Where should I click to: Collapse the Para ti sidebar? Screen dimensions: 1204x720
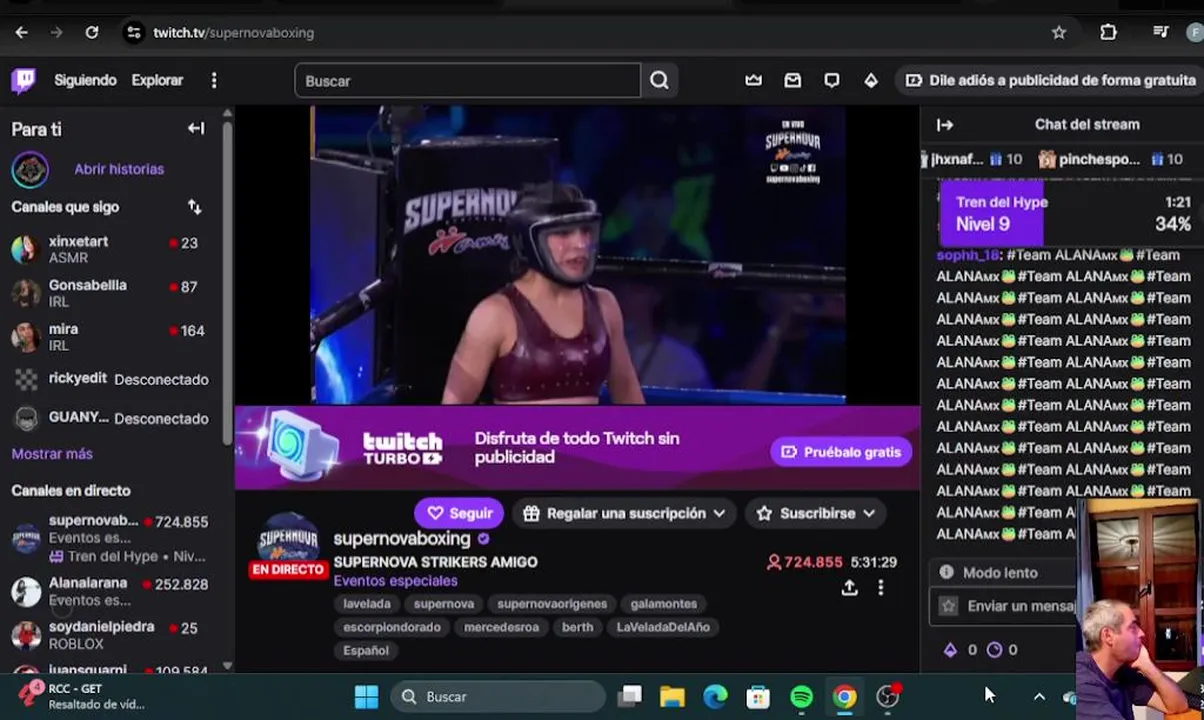[196, 128]
